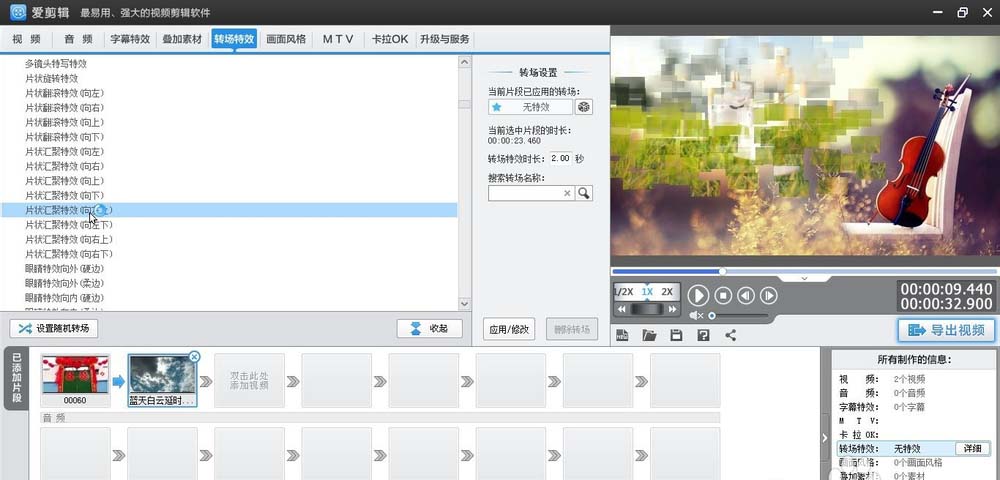
Task: Step to the previous frame
Action: (745, 295)
